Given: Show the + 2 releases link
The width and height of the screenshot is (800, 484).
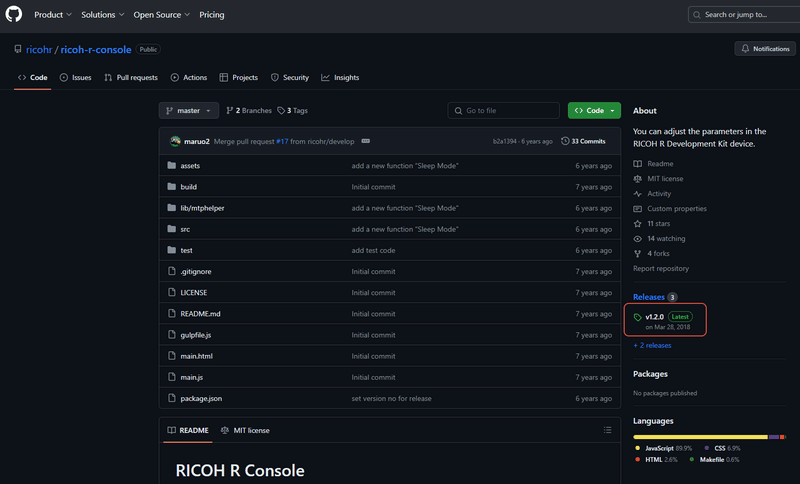Looking at the screenshot, I should coord(653,346).
